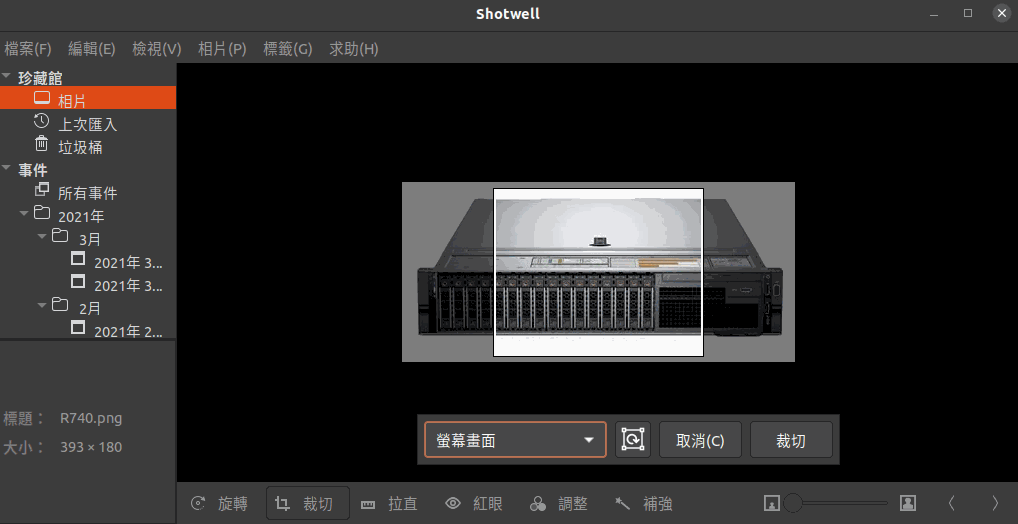Collapse the 事件 events section
Viewport: 1018px width, 524px height.
click(6, 168)
